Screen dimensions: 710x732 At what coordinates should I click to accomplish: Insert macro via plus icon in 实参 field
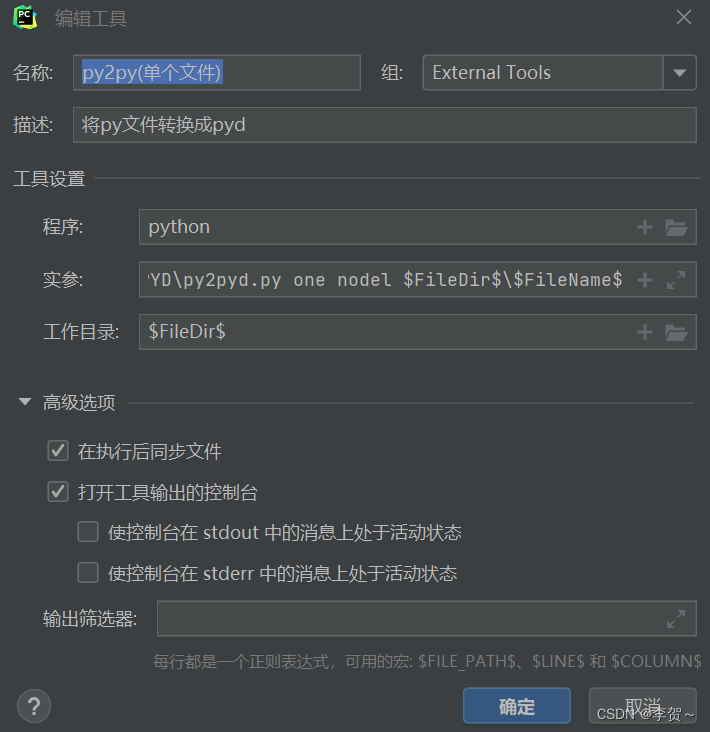(x=645, y=280)
